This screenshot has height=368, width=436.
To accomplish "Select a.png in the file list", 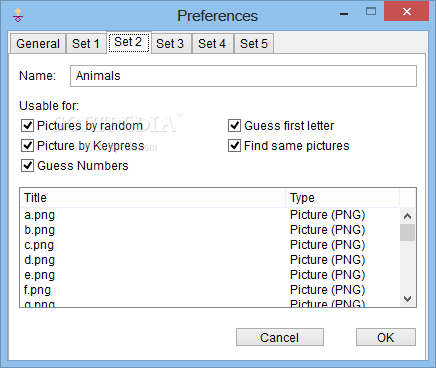I will tap(210, 215).
